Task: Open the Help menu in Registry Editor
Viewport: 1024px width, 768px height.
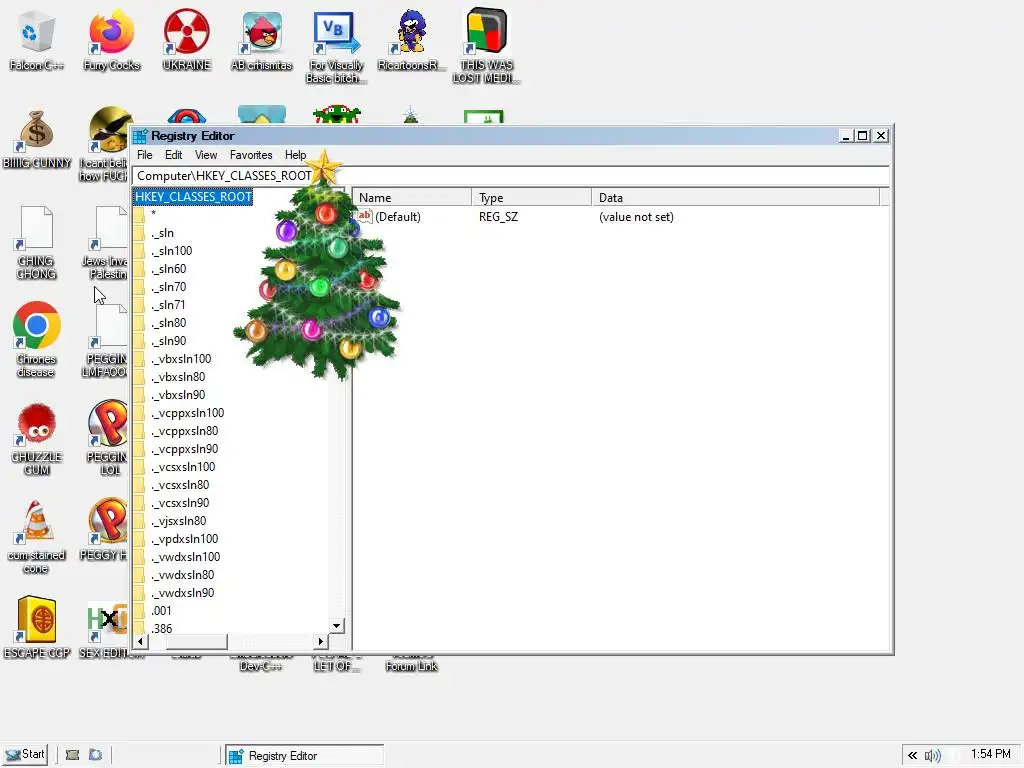Action: (295, 155)
